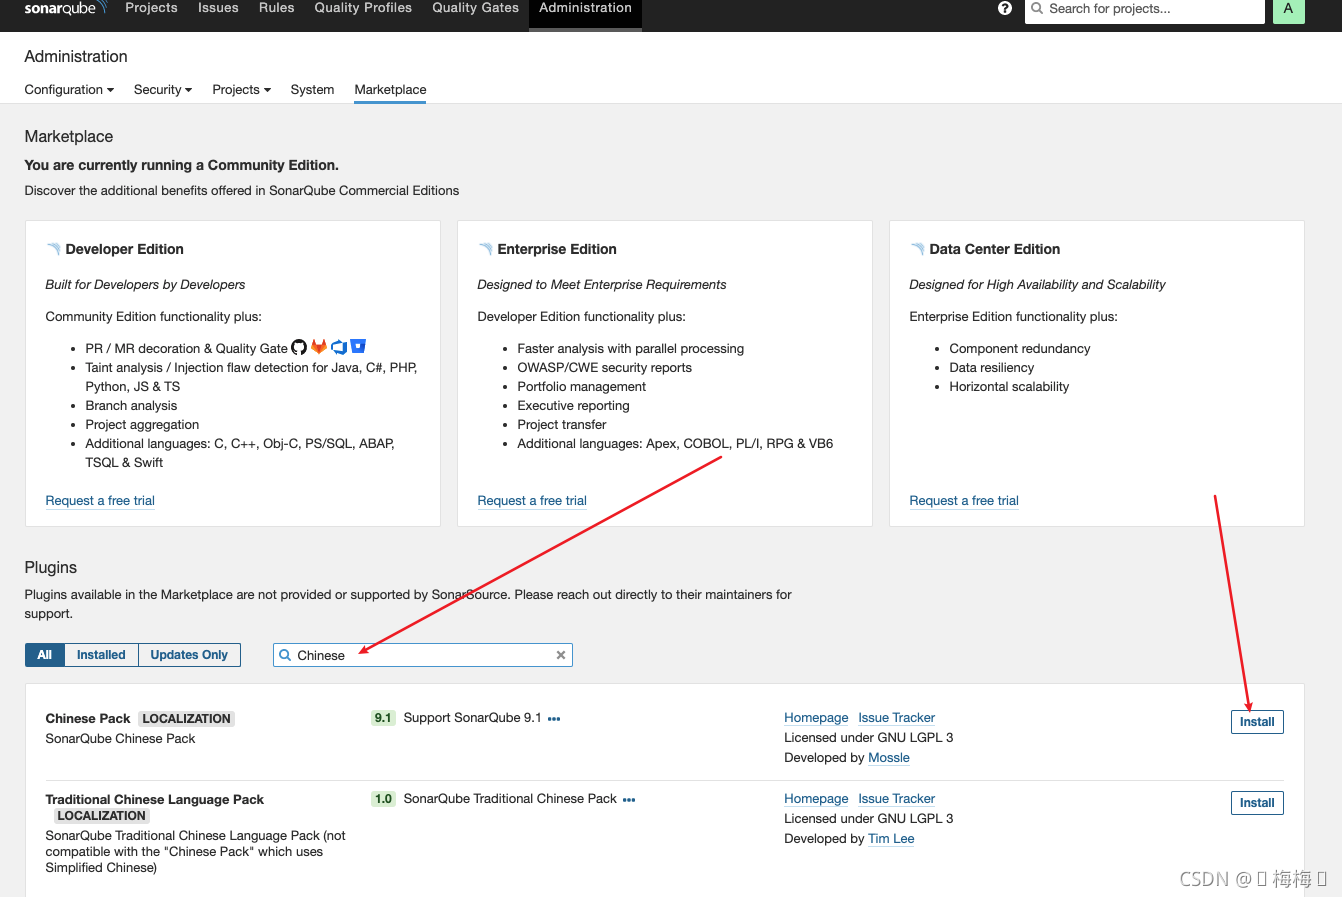The image size is (1342, 897).
Task: Click the 'Chinese Pack' plugin name
Action: pos(88,719)
